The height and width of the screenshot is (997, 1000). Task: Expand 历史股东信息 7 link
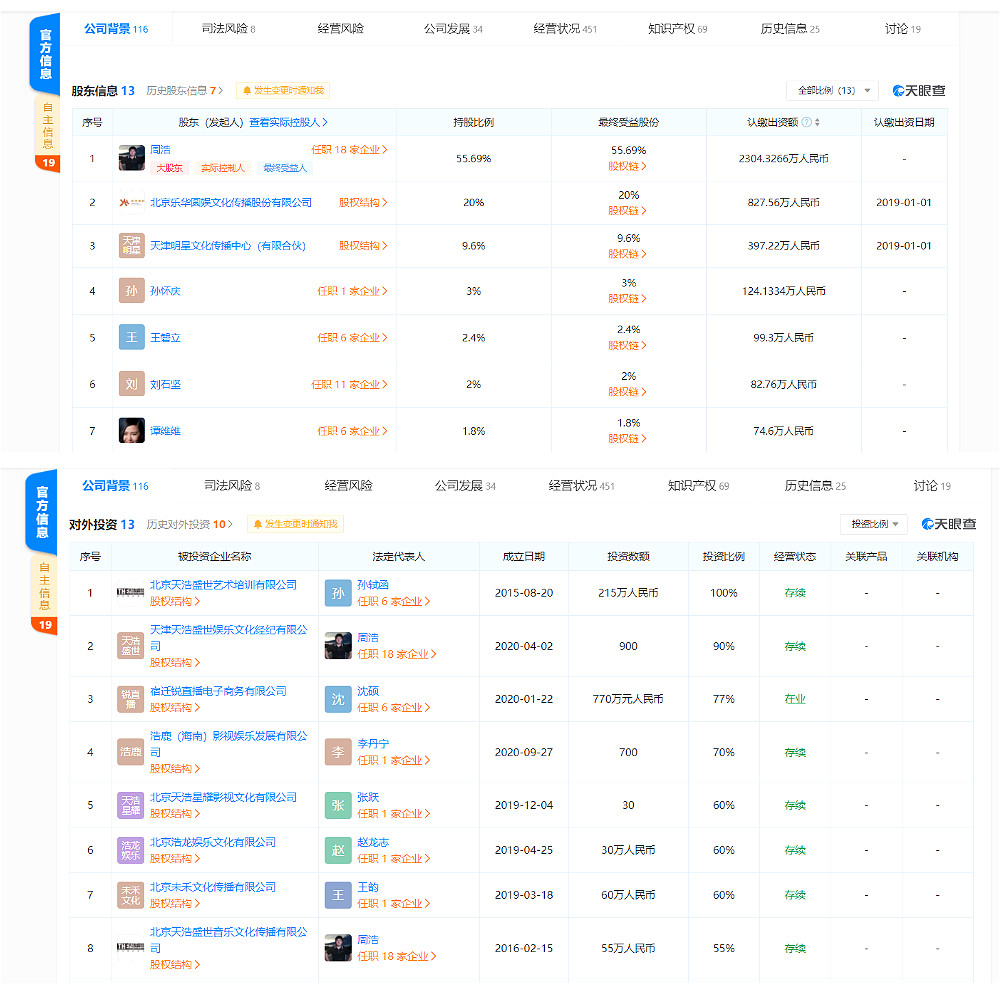point(185,91)
